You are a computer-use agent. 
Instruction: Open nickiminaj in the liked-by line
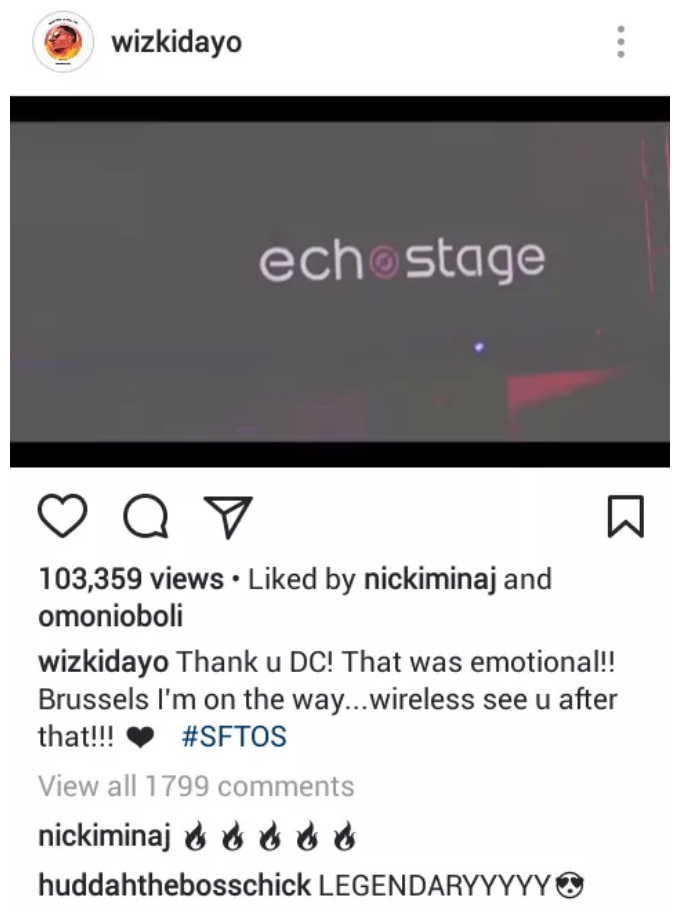[x=430, y=580]
